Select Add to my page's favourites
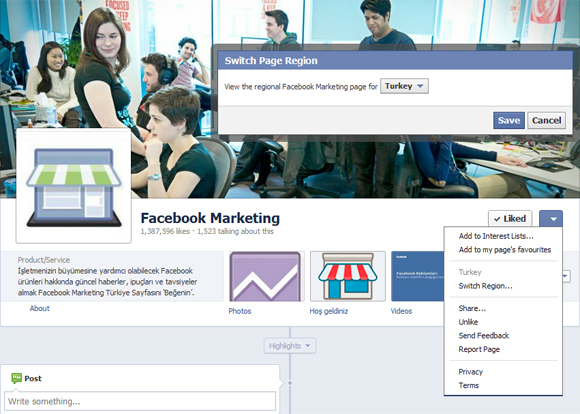Screen dimensions: 580x414 pos(505,250)
